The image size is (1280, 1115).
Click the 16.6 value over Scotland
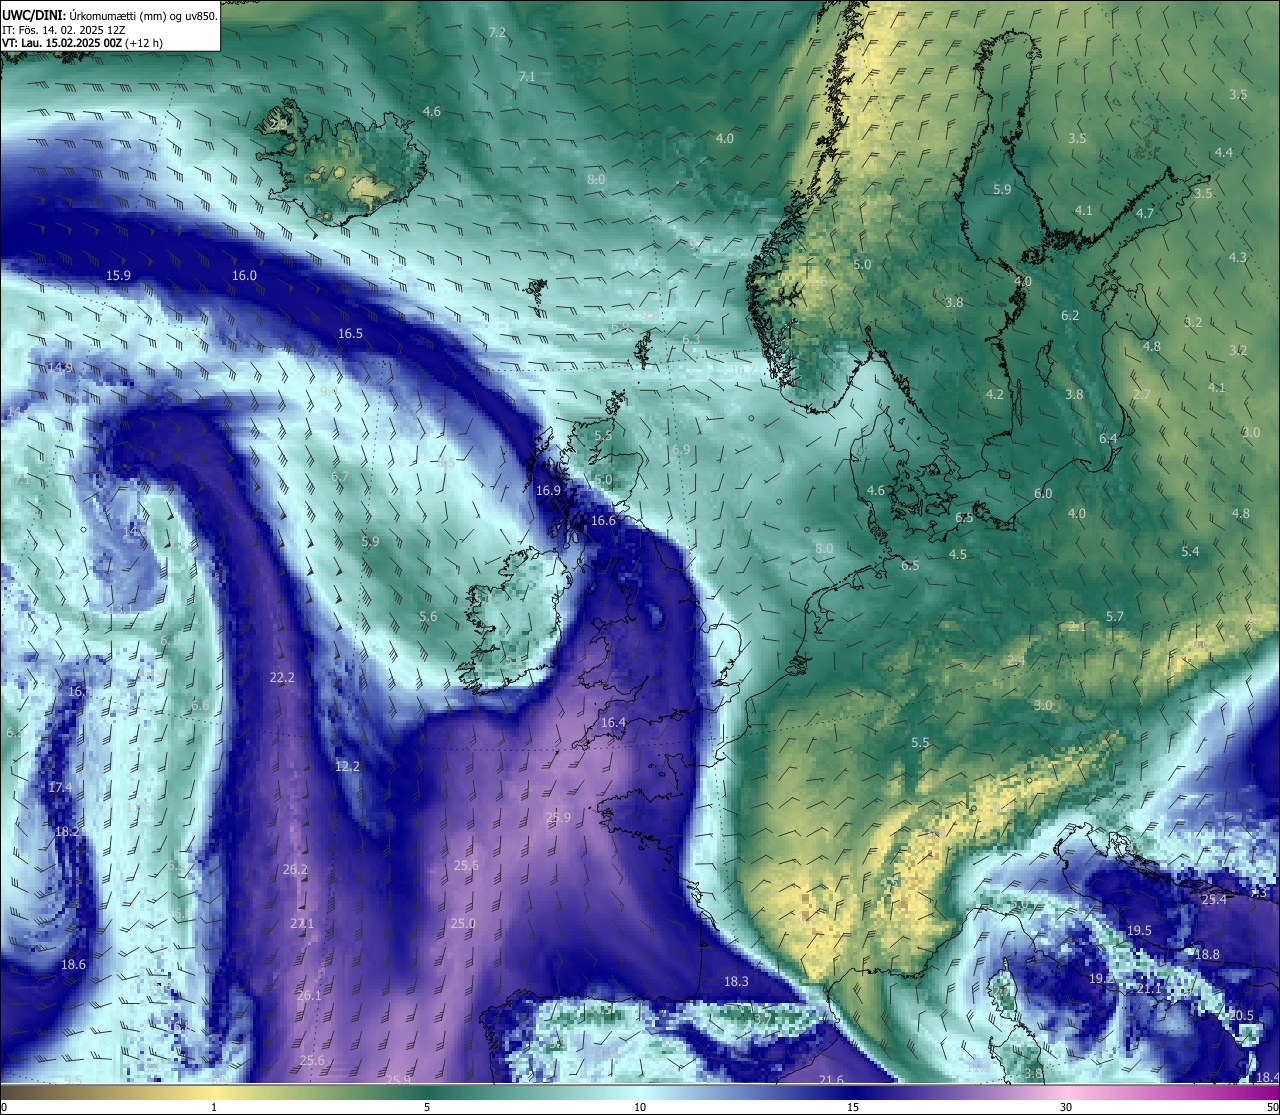point(603,520)
